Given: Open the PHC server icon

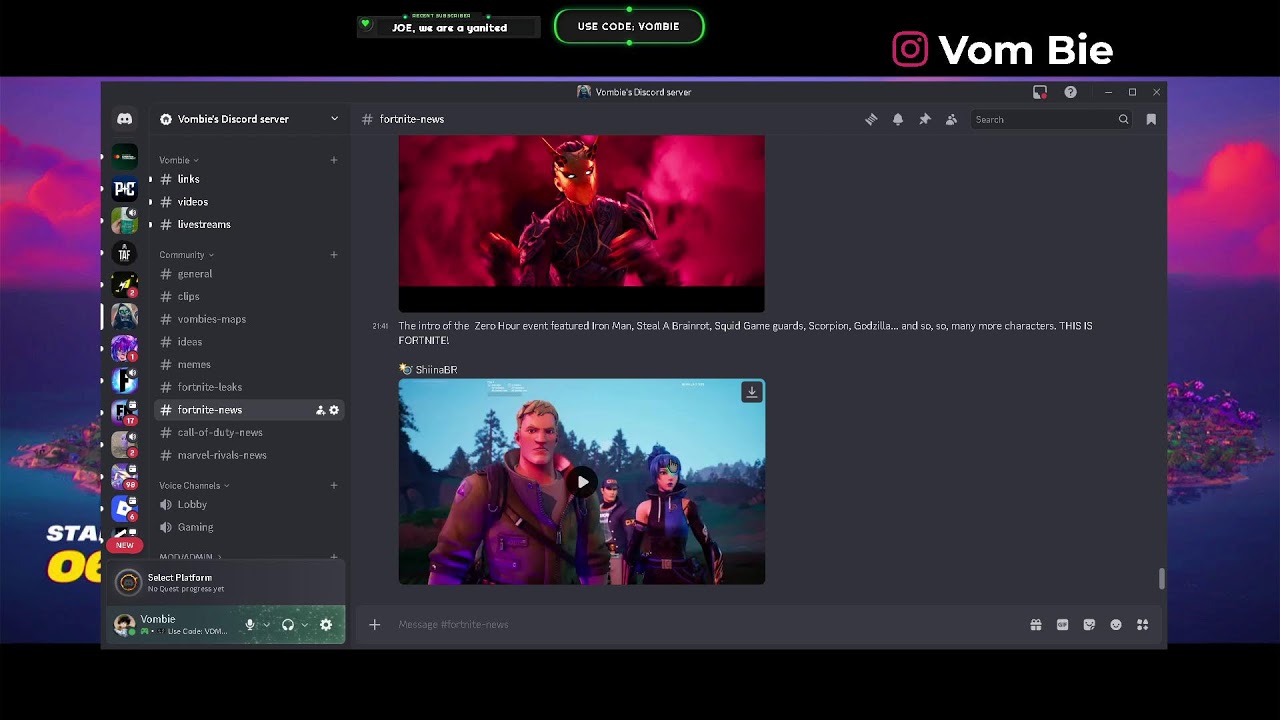Looking at the screenshot, I should (x=124, y=188).
